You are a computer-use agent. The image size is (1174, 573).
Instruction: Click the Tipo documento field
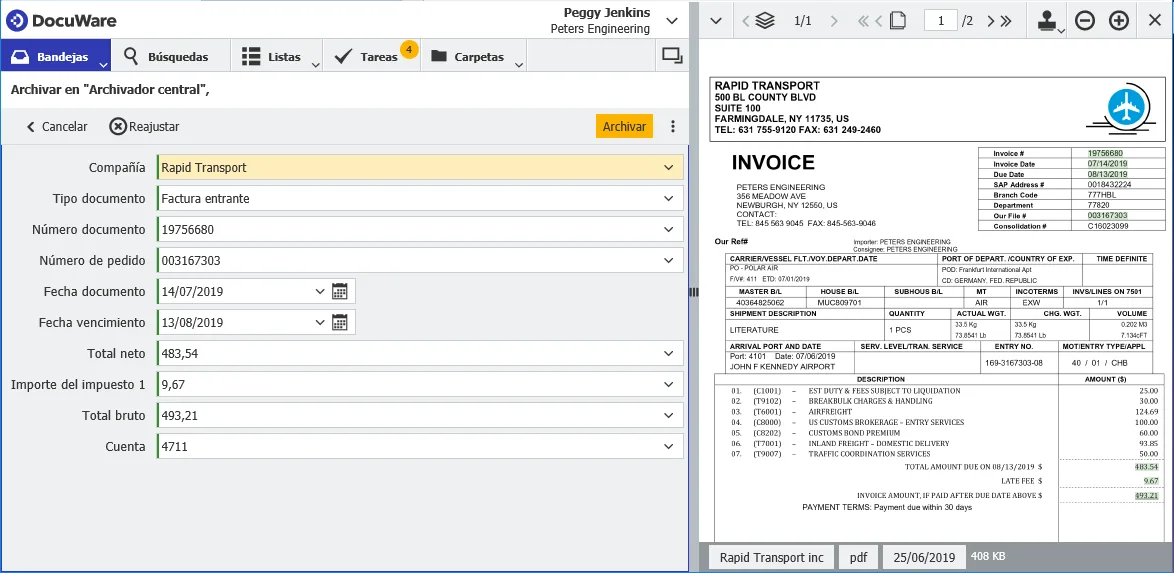pos(420,198)
